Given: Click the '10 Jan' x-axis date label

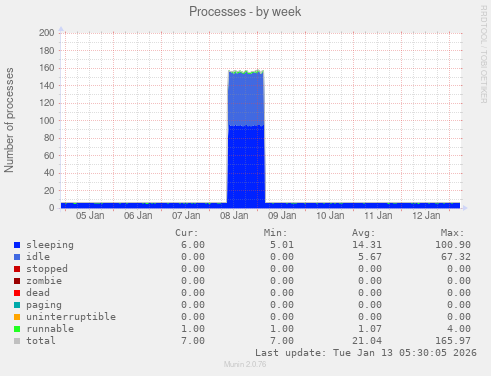Looking at the screenshot, I should (330, 216).
